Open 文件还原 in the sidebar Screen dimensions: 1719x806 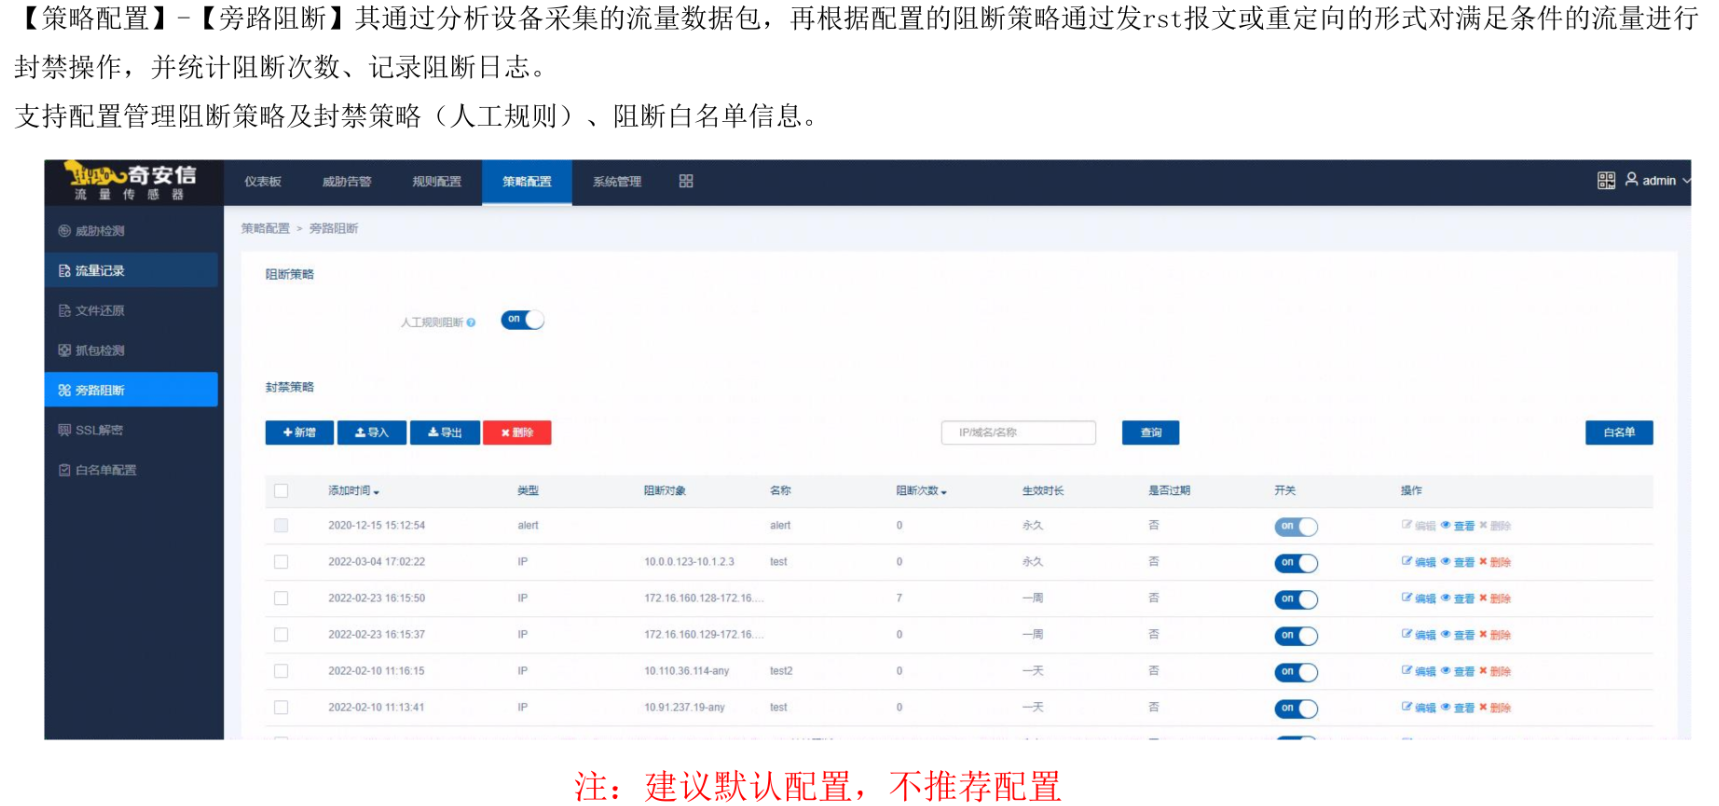[131, 310]
